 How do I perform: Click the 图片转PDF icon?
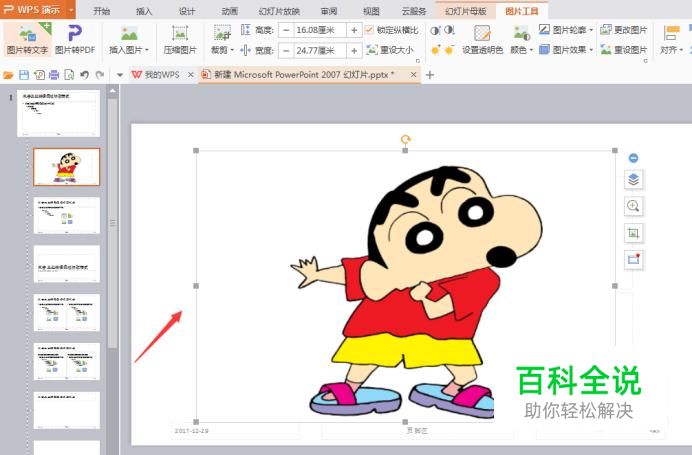(75, 34)
